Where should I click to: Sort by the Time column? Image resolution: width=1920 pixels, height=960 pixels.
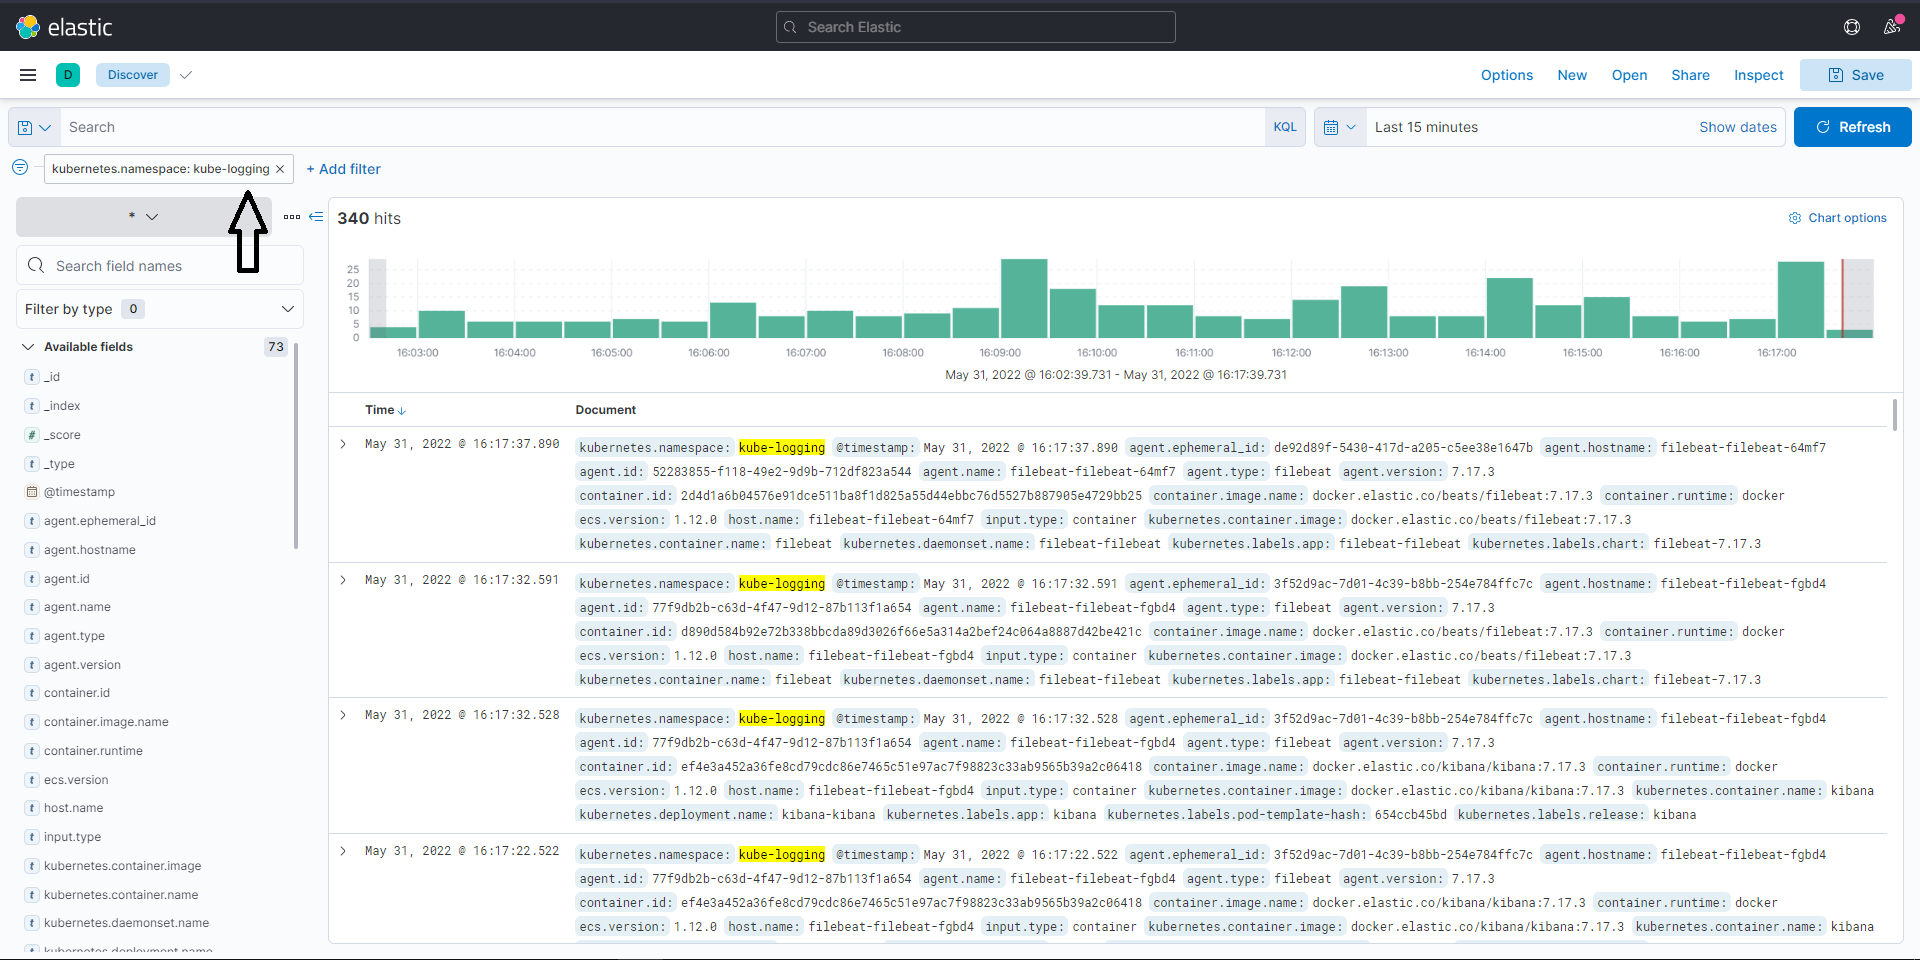point(385,410)
